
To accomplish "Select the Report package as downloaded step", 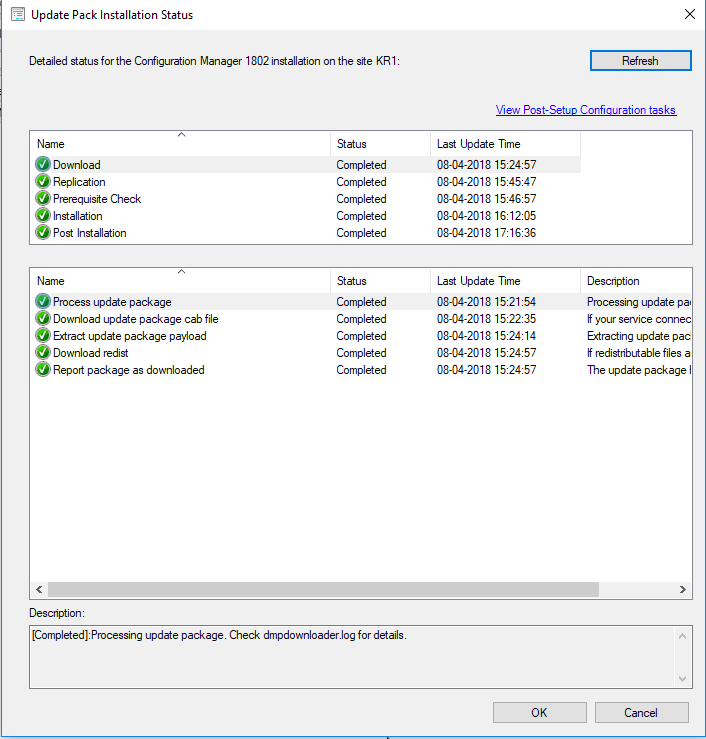I will (361, 370).
